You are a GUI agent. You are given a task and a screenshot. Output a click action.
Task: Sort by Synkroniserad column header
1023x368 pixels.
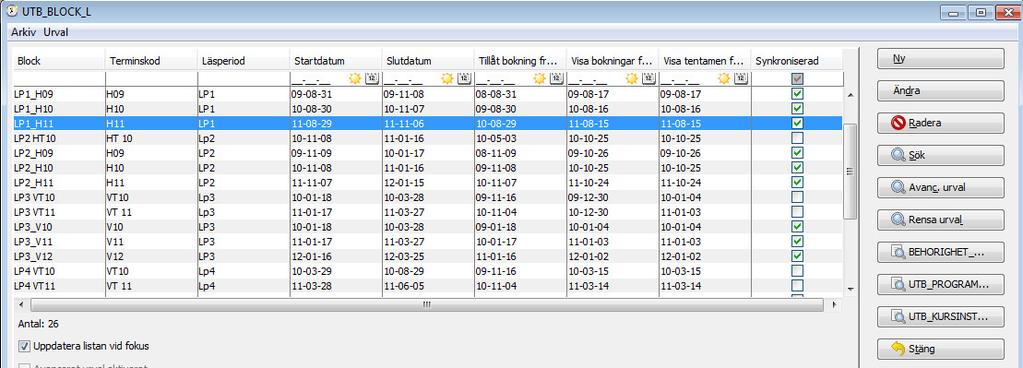click(x=797, y=61)
